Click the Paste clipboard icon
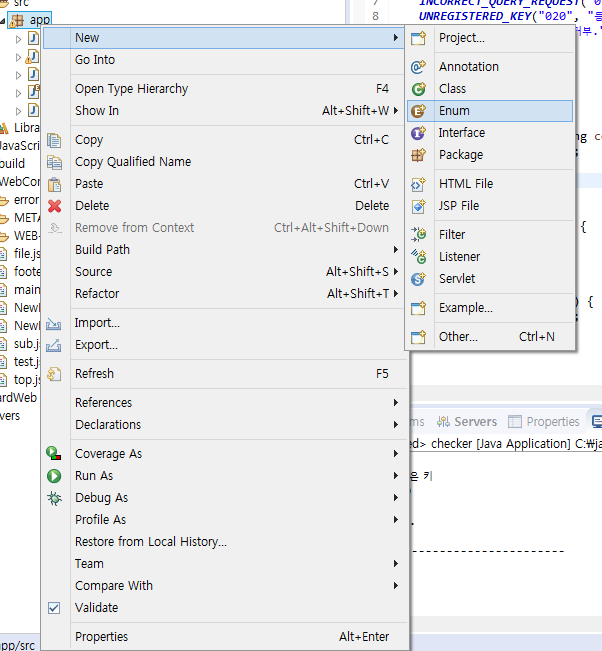This screenshot has height=651, width=602. click(x=54, y=184)
